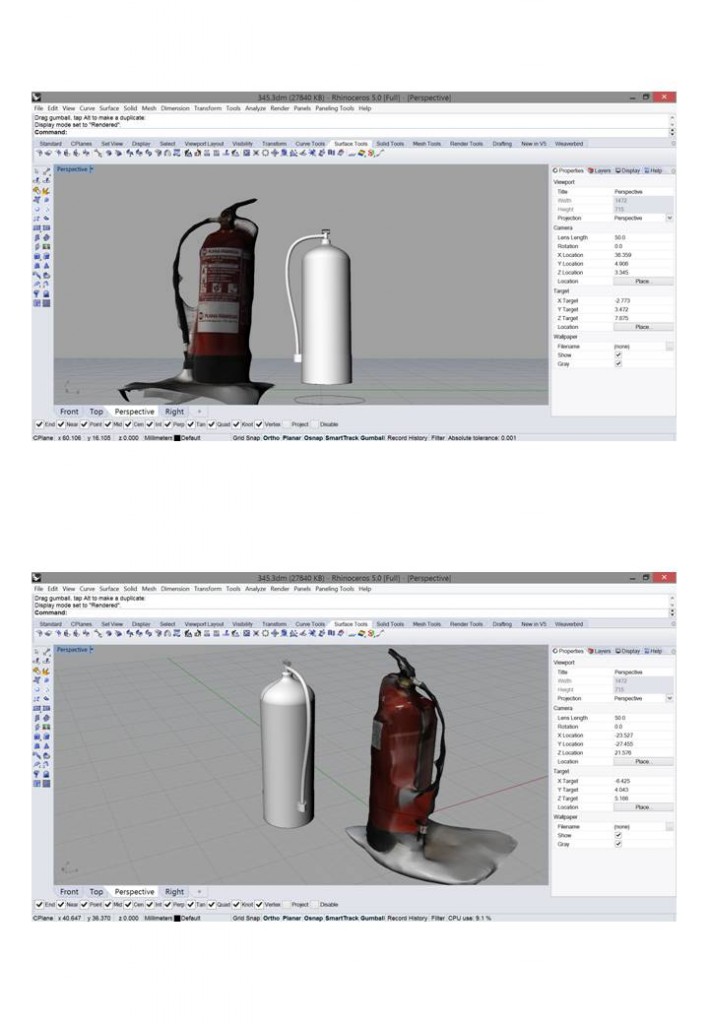Click Place button for camera location, upper window
Screen dimensions: 709x1024
642,281
